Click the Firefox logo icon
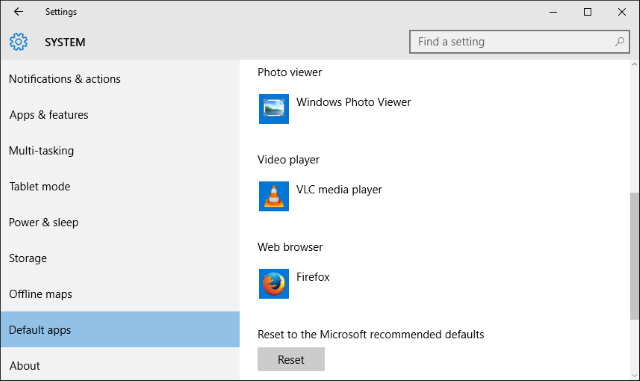Image resolution: width=640 pixels, height=381 pixels. 274,284
